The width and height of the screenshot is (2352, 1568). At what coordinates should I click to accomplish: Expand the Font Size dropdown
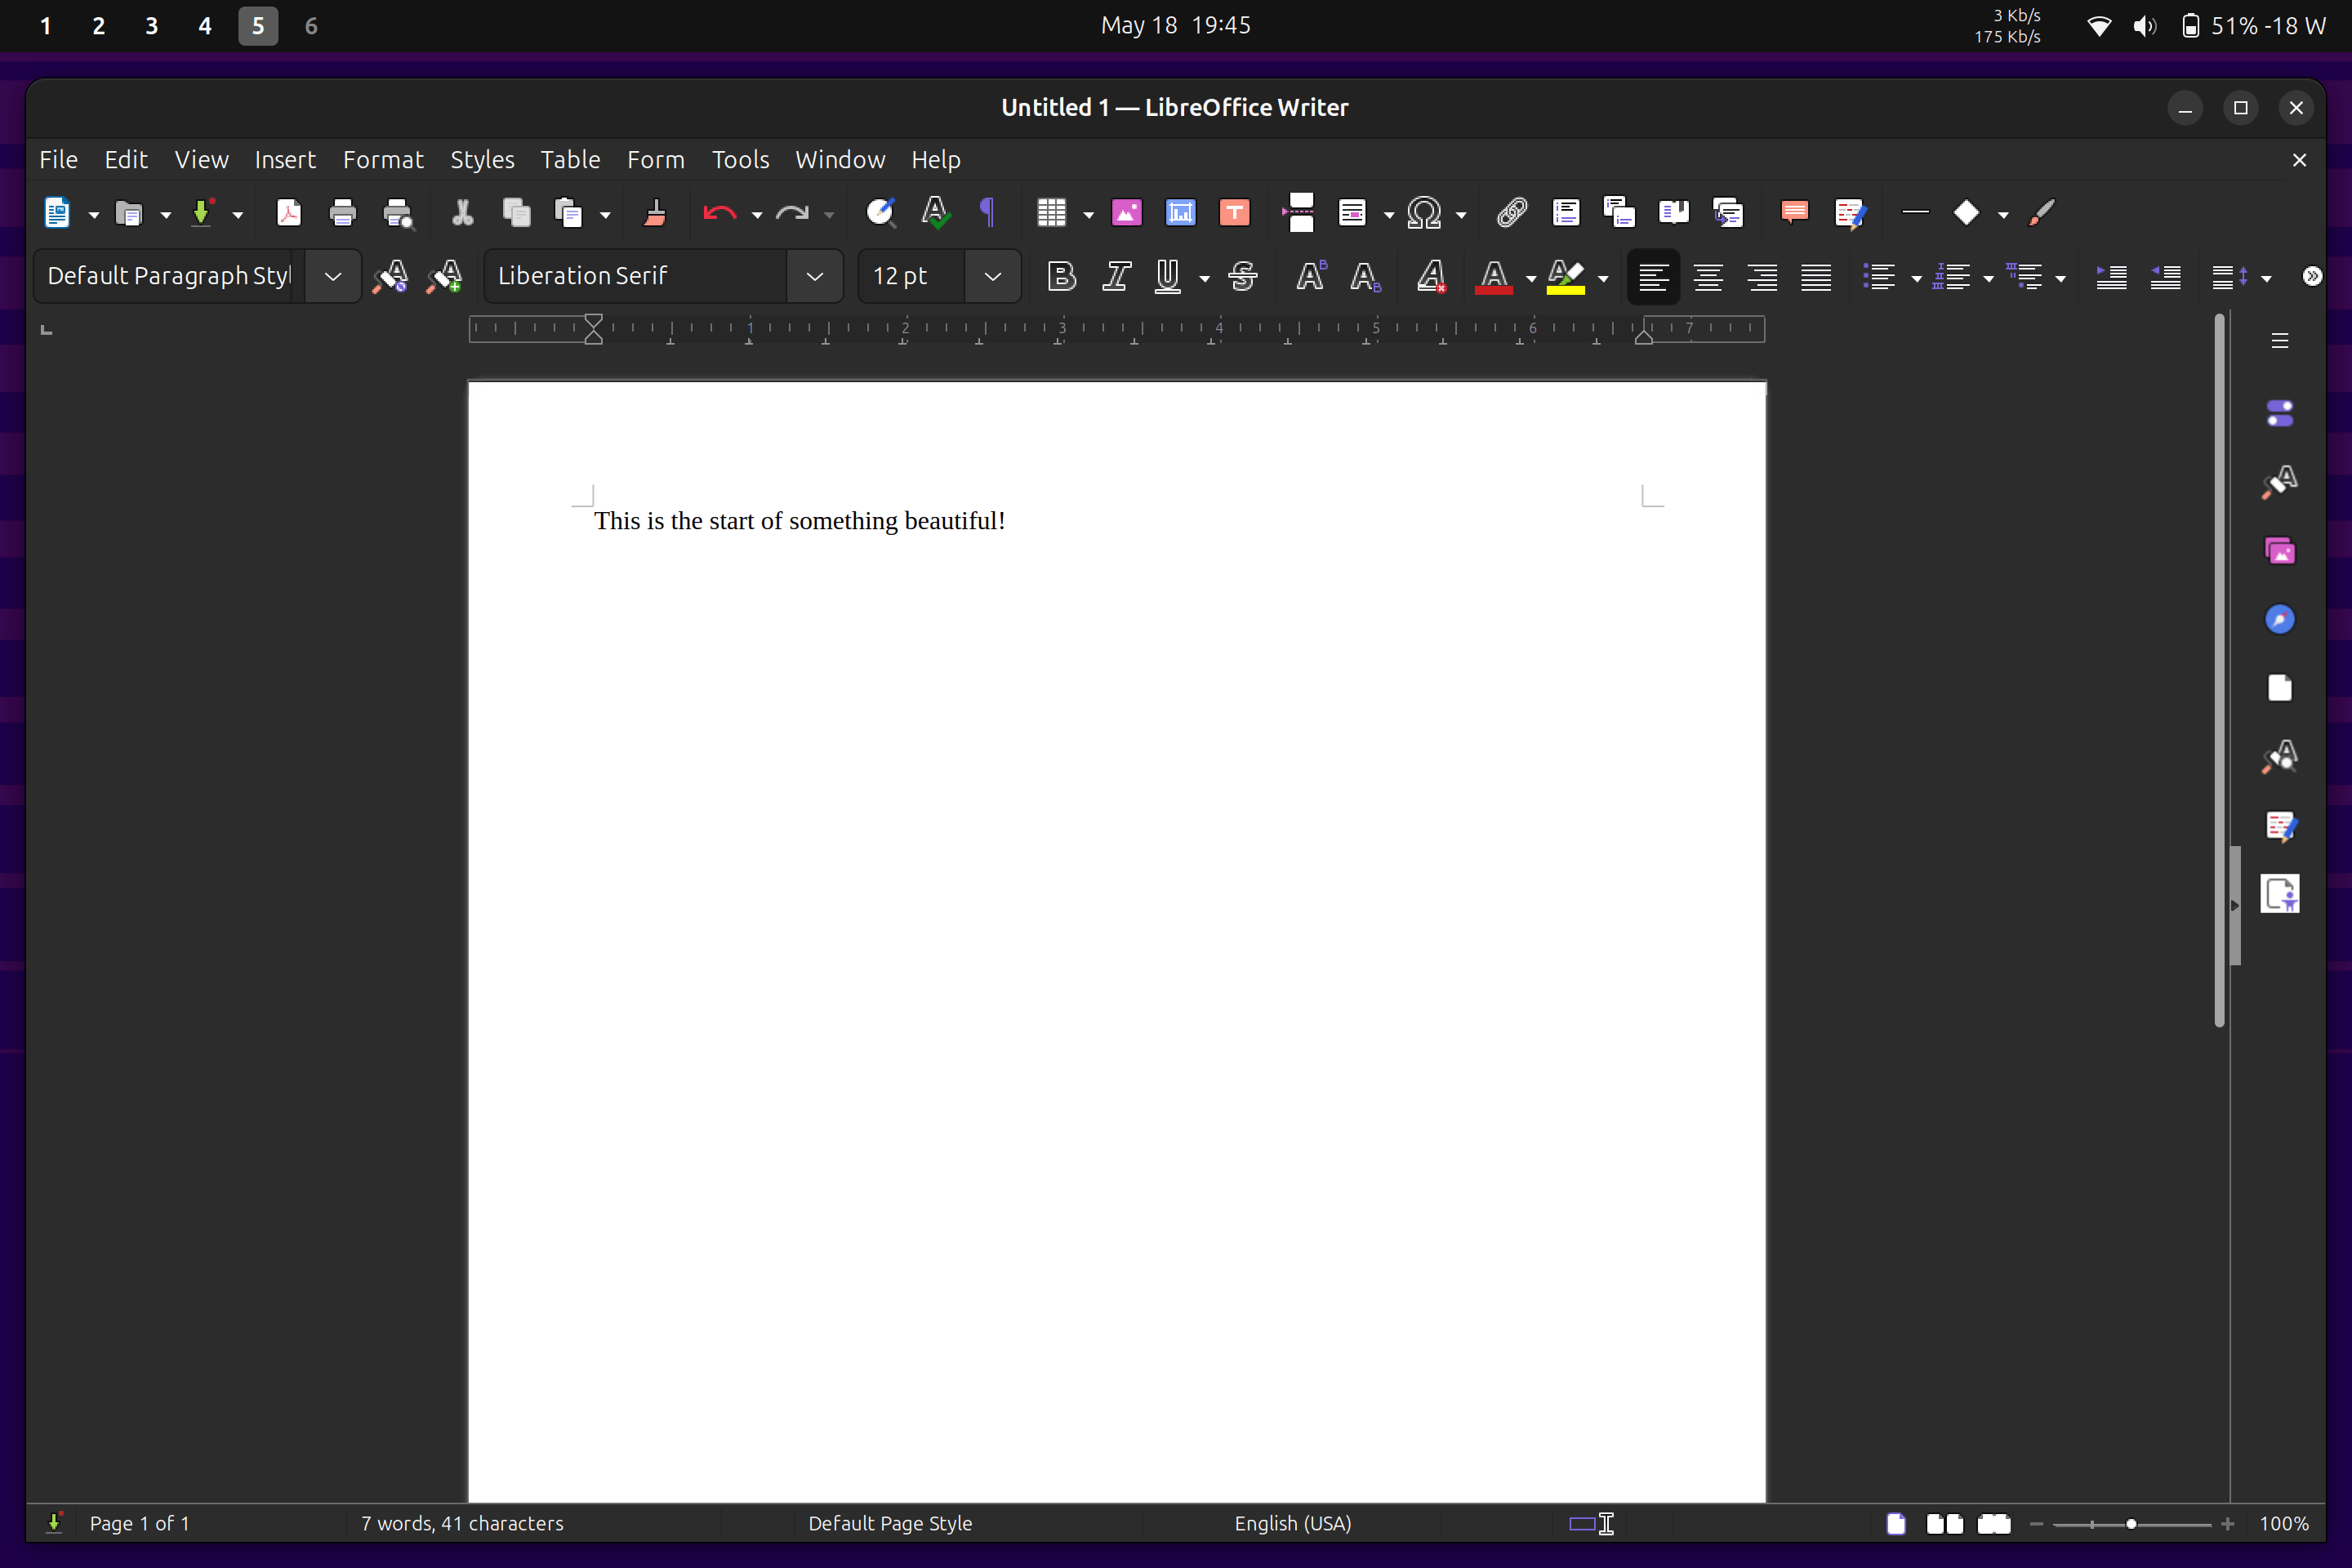(x=992, y=276)
